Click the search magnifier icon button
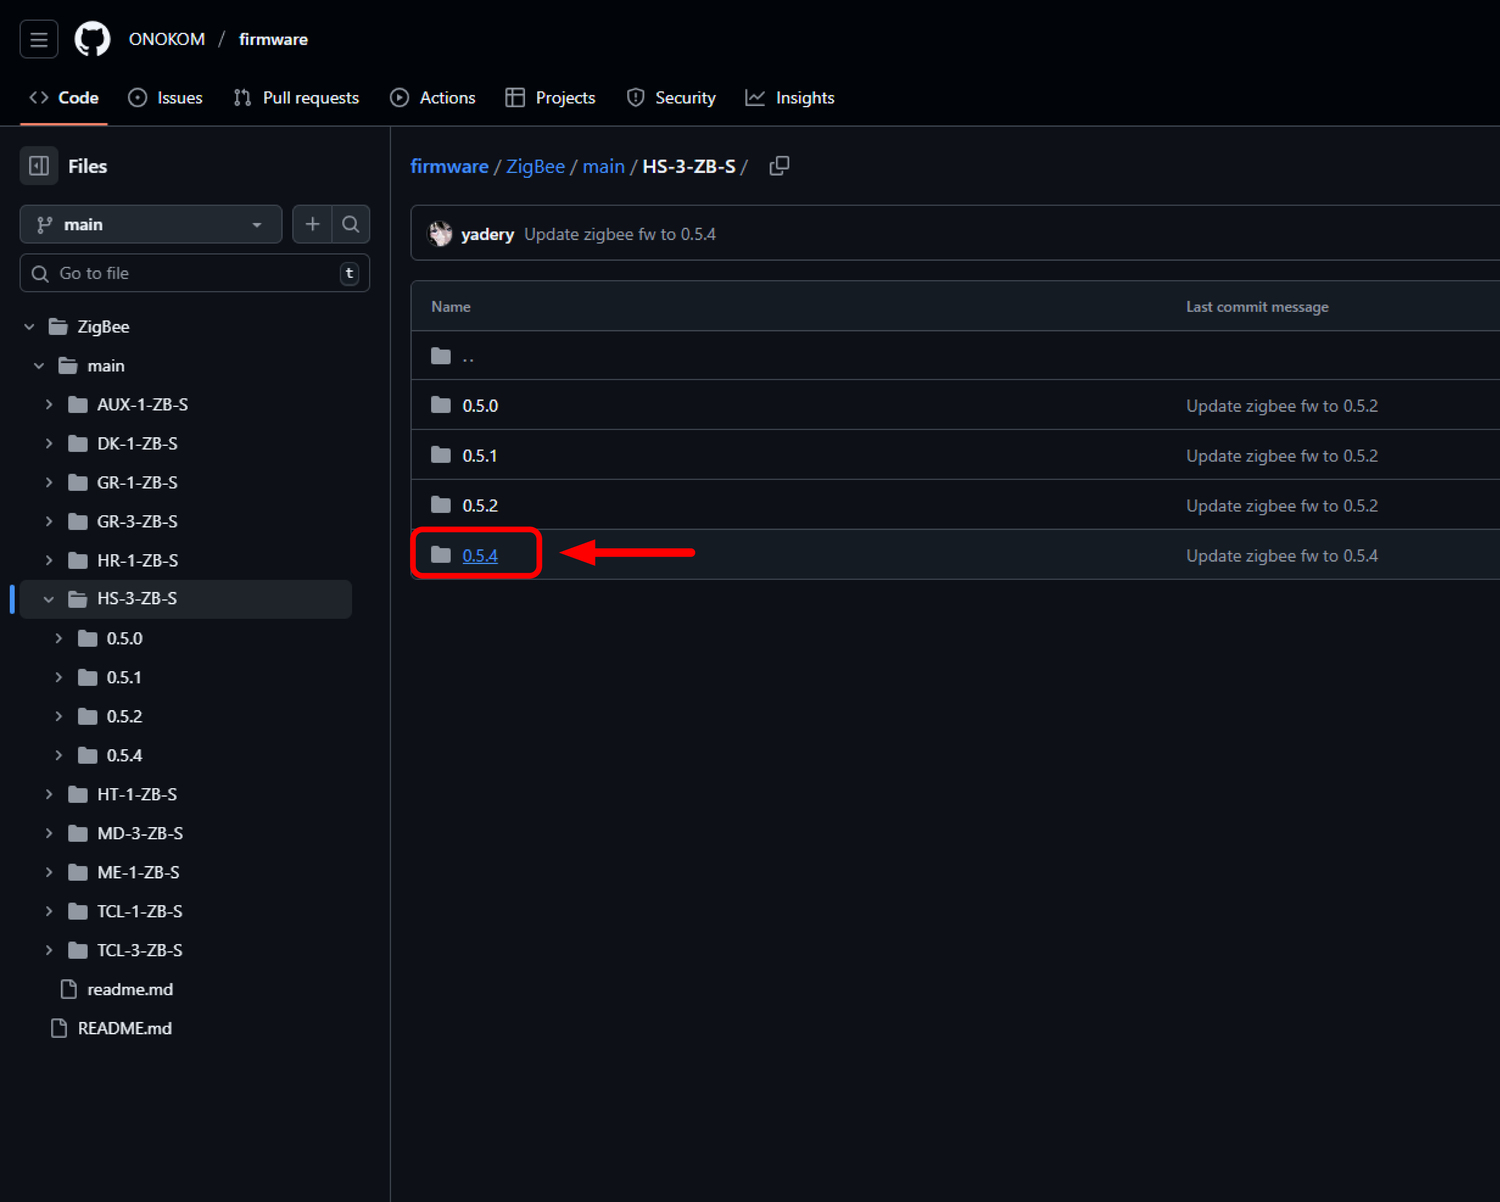Viewport: 1500px width, 1202px height. [351, 224]
